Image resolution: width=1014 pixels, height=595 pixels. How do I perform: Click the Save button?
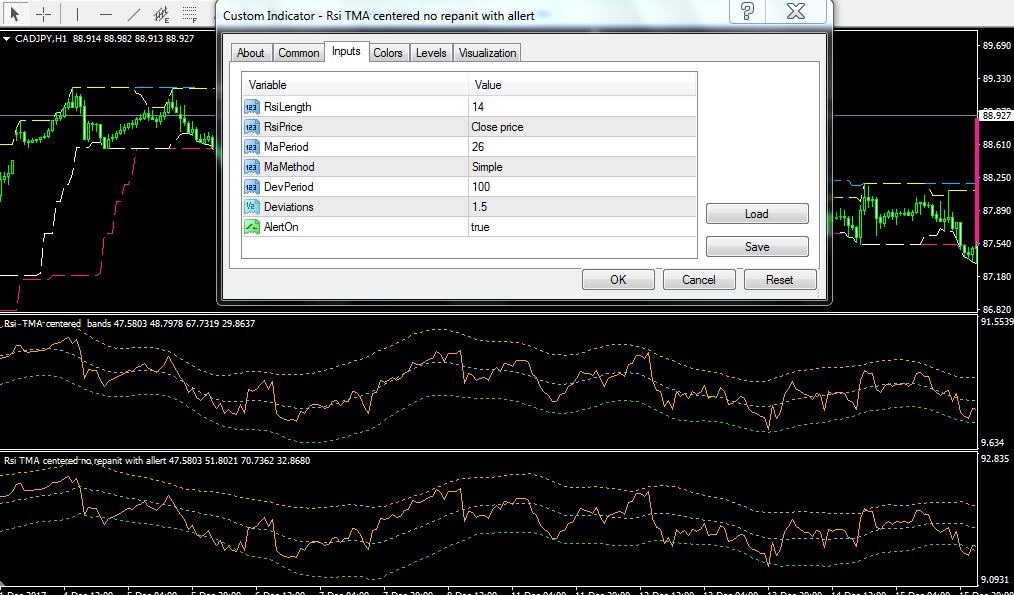click(757, 246)
